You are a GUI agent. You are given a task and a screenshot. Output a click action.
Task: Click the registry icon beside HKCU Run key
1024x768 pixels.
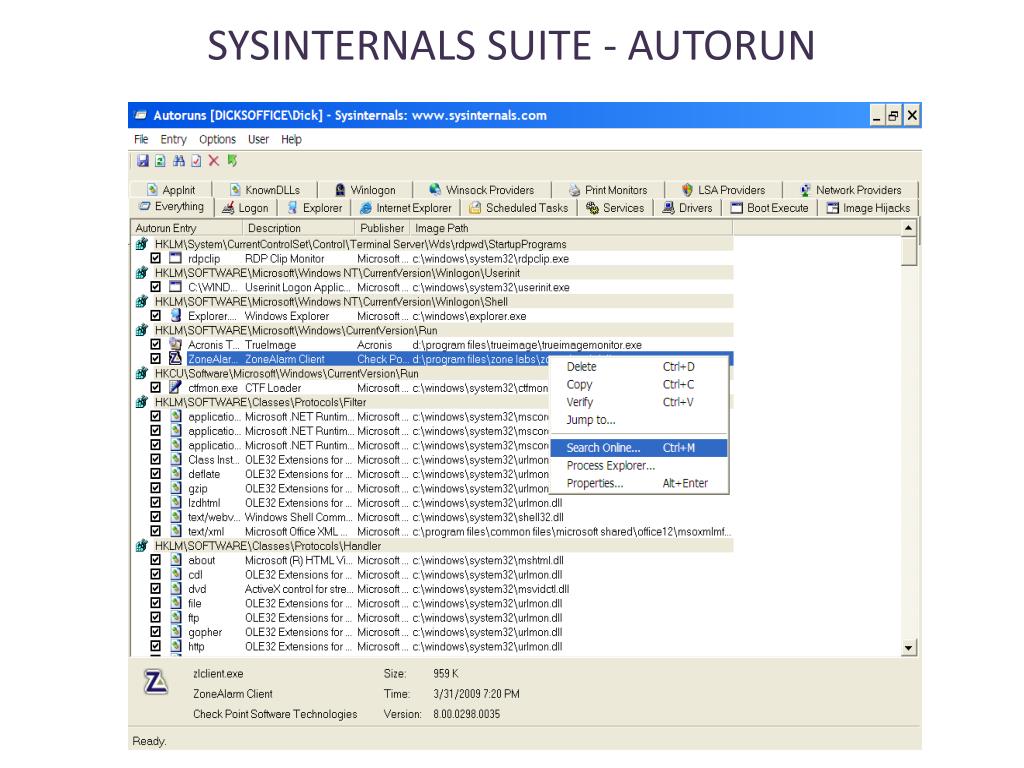[x=141, y=373]
